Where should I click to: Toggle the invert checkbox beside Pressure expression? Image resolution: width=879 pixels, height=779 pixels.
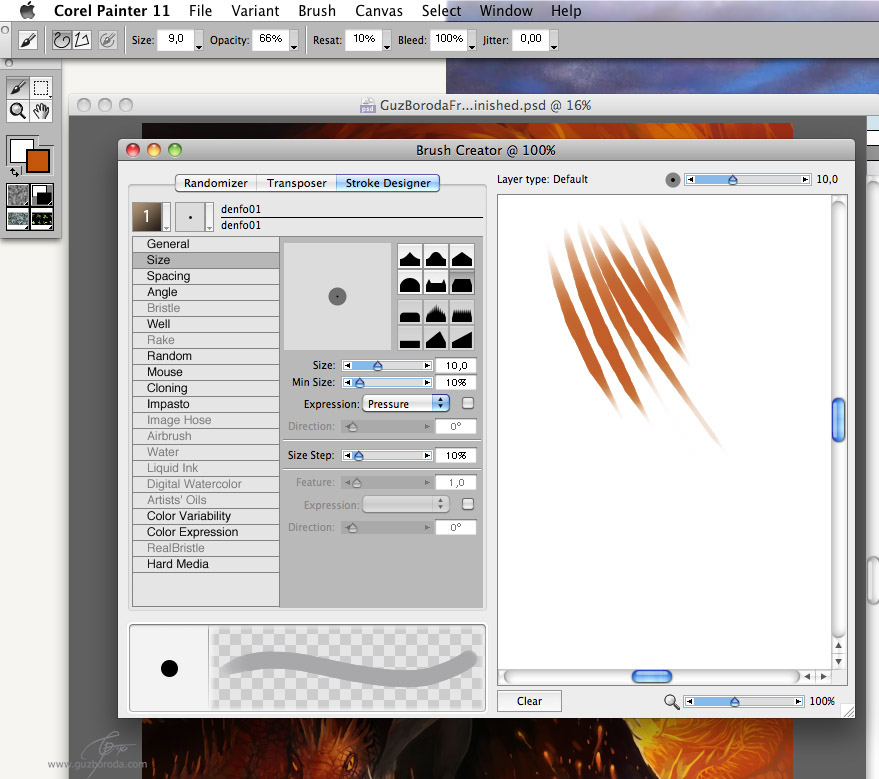[x=468, y=403]
